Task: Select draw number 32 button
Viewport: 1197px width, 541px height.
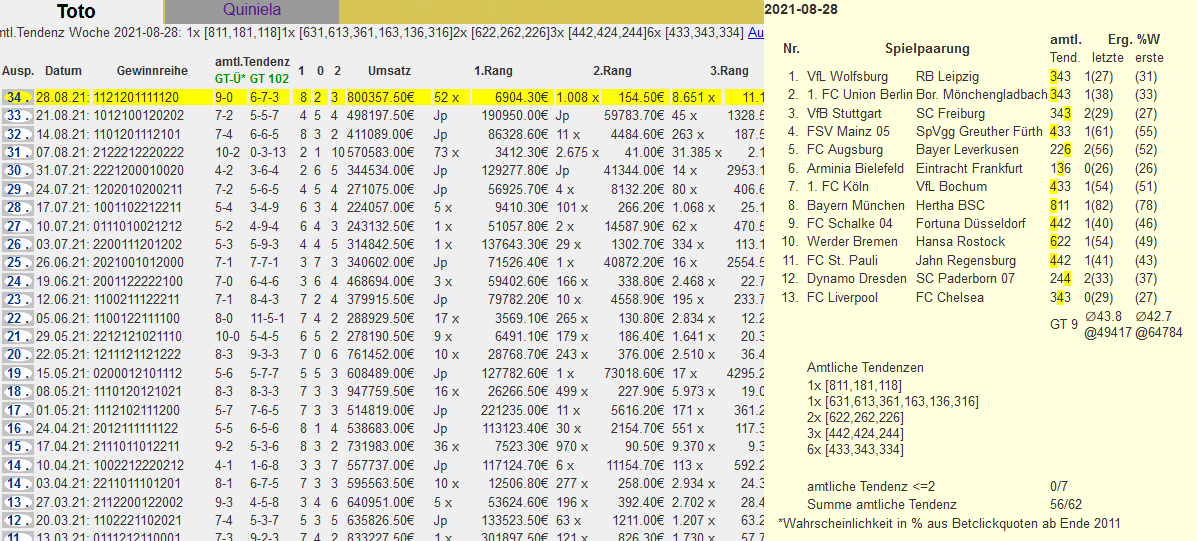Action: [x=18, y=134]
